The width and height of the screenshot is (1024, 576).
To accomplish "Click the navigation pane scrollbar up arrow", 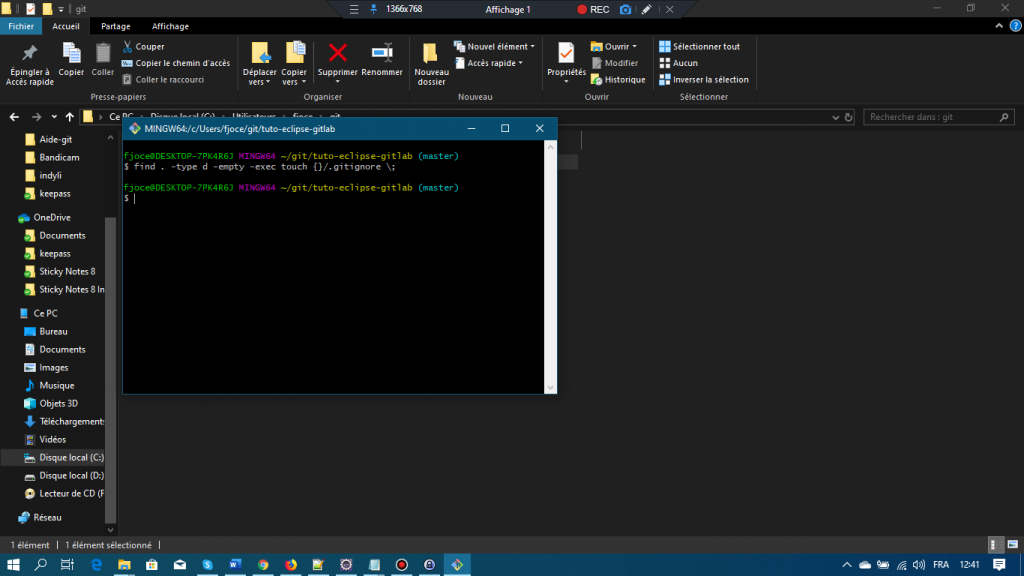I will [x=110, y=138].
